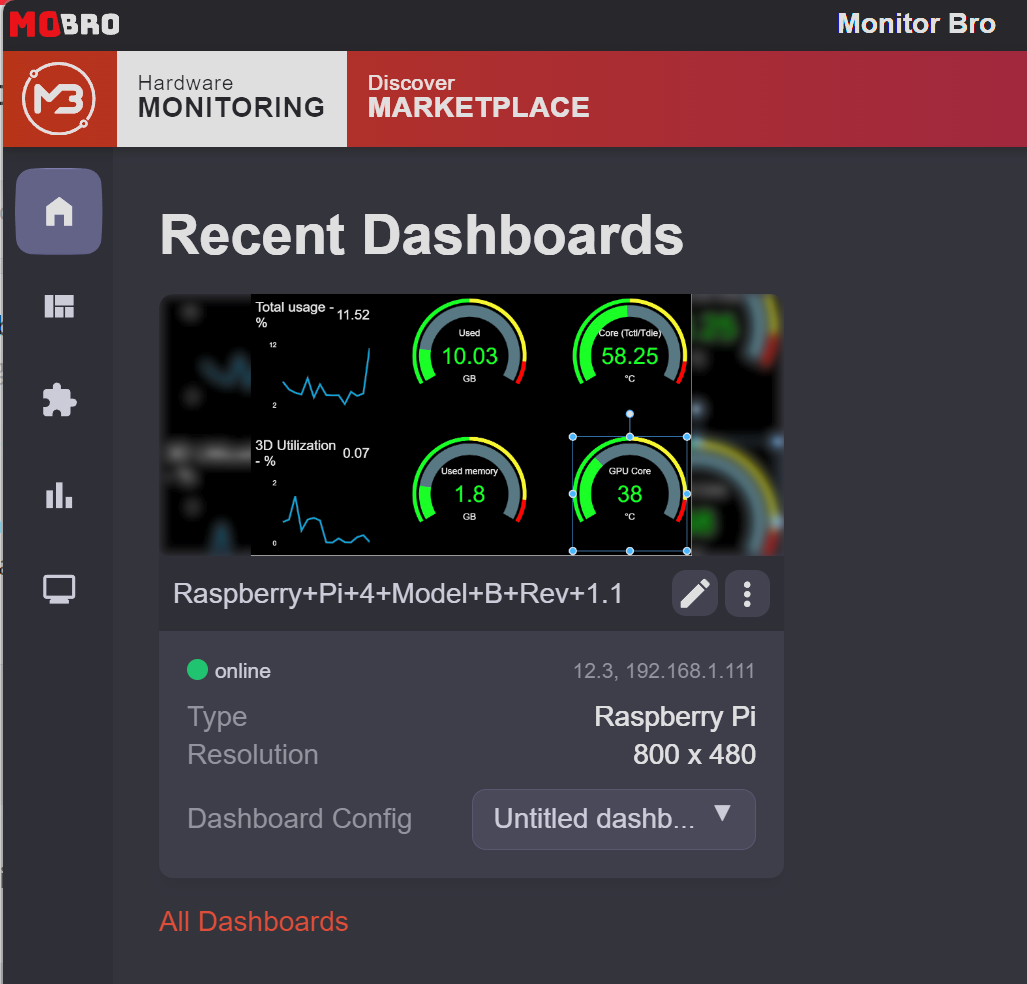Viewport: 1027px width, 984px height.
Task: Switch to Hardware Monitoring tab
Action: [232, 99]
